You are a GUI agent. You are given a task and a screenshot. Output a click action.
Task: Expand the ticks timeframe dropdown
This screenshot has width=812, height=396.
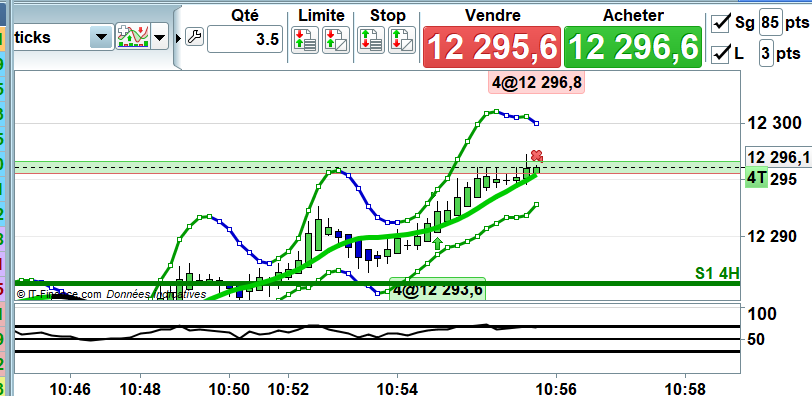click(101, 38)
